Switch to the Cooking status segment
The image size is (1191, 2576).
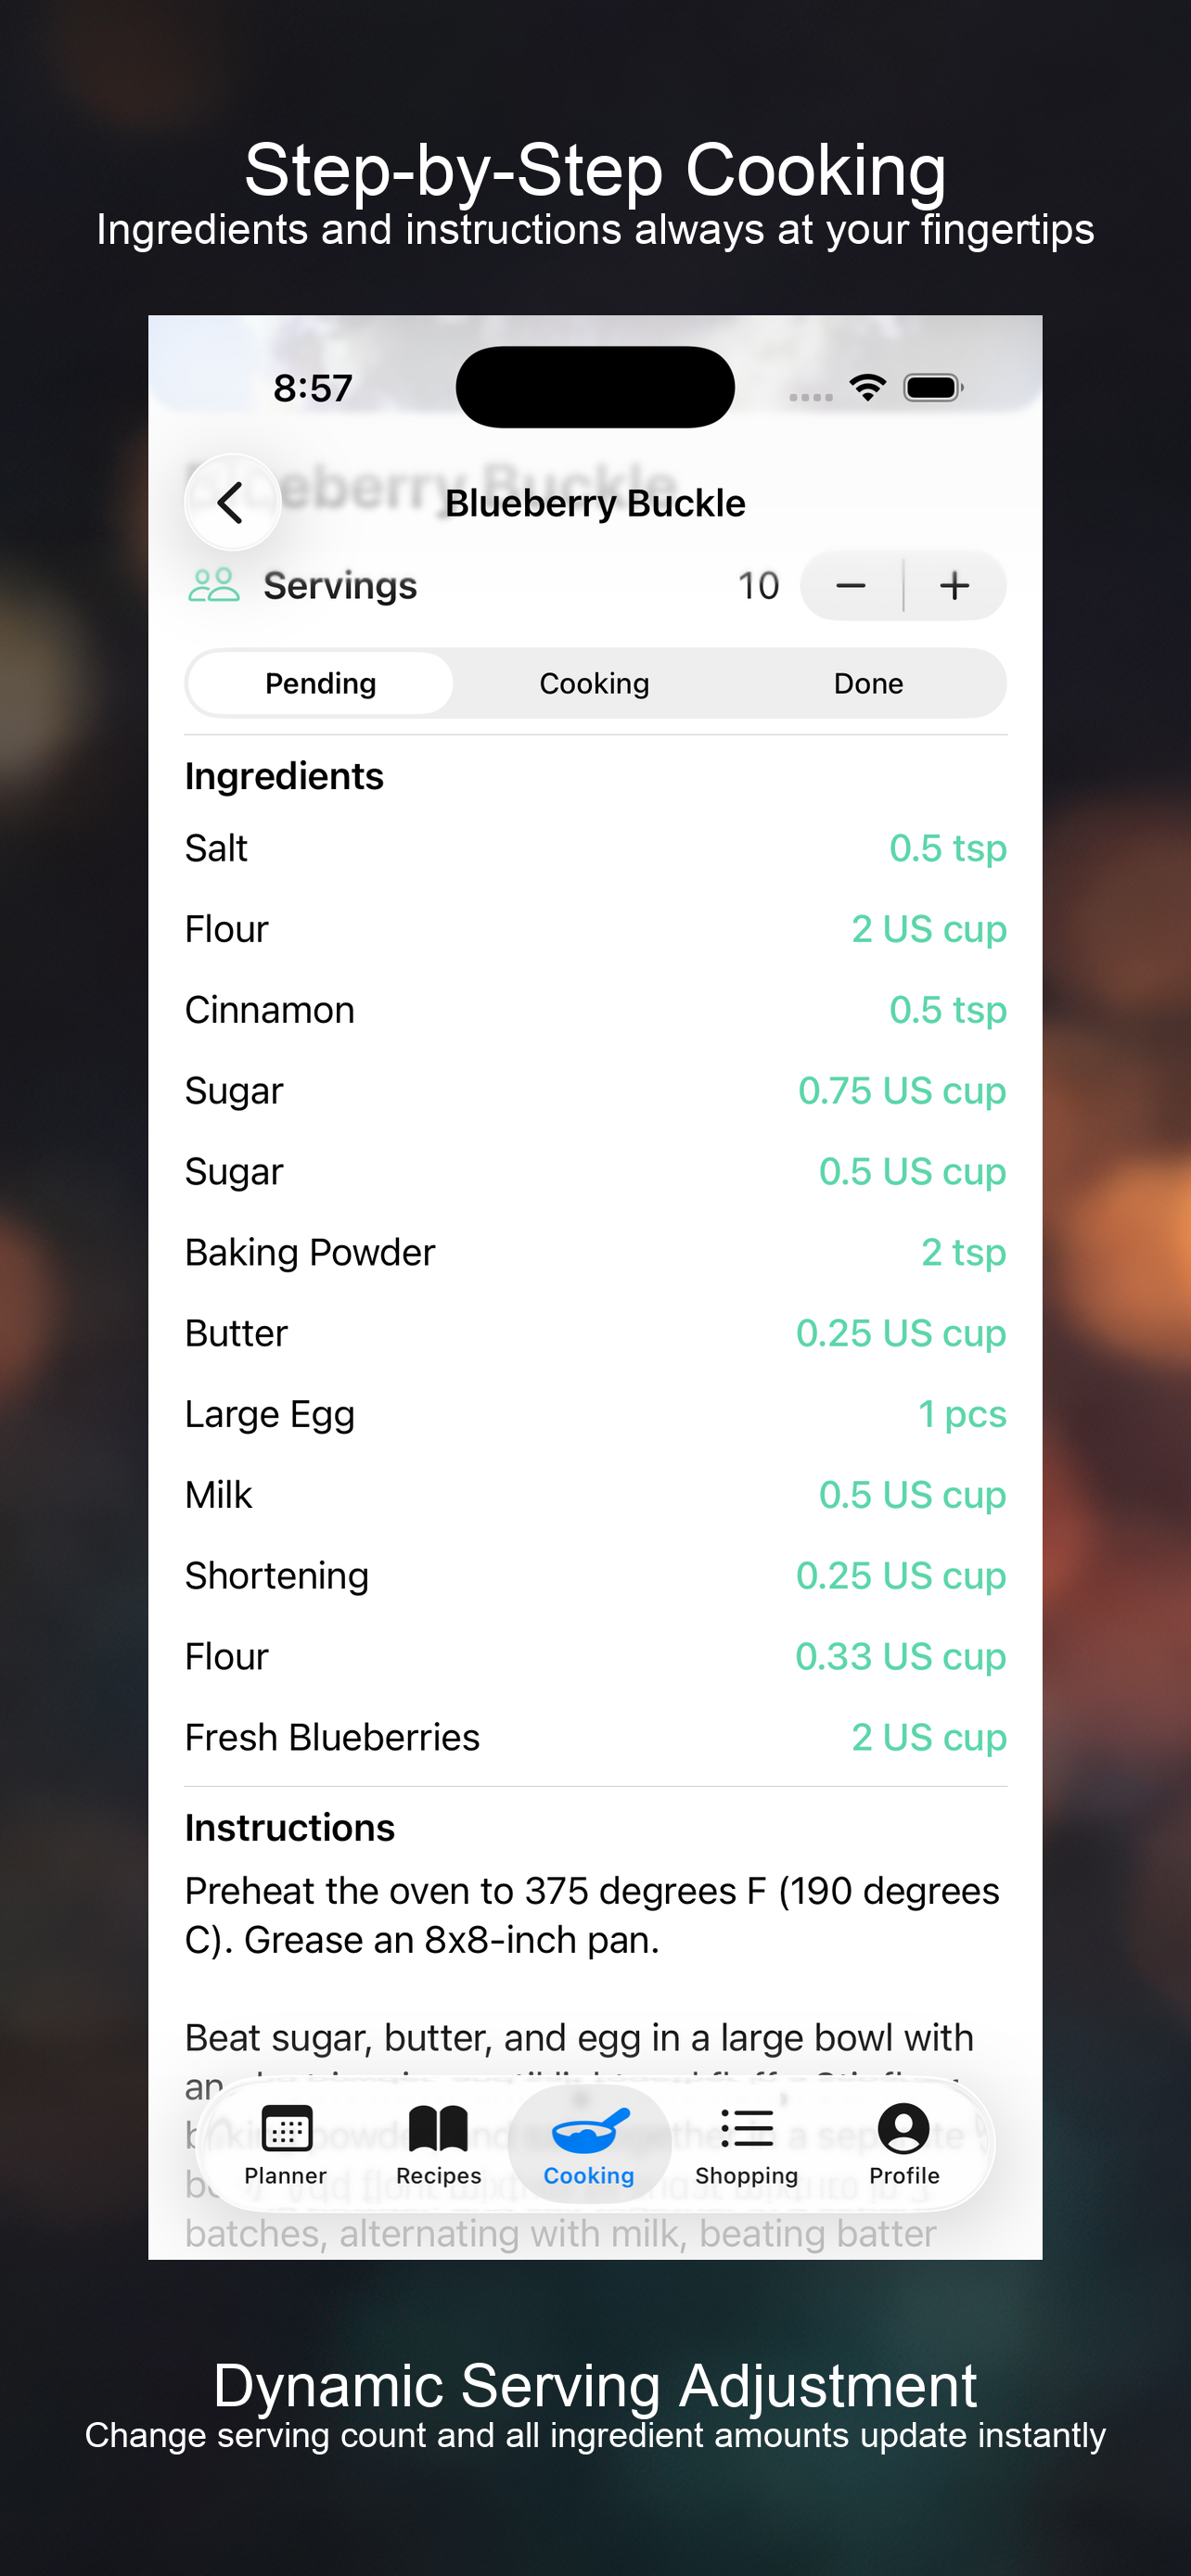[594, 684]
